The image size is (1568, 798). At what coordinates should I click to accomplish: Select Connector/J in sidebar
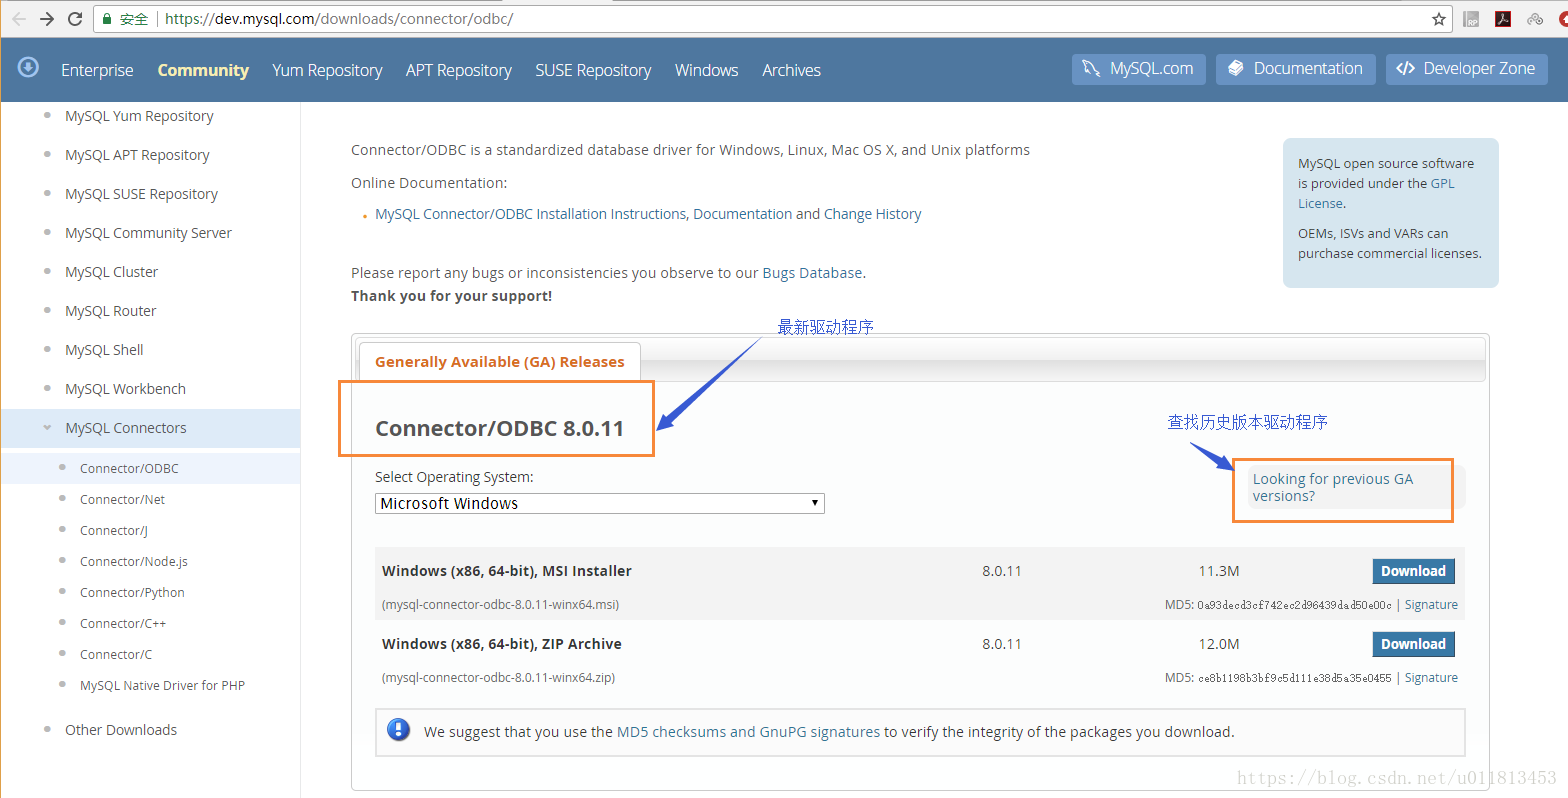(x=113, y=530)
